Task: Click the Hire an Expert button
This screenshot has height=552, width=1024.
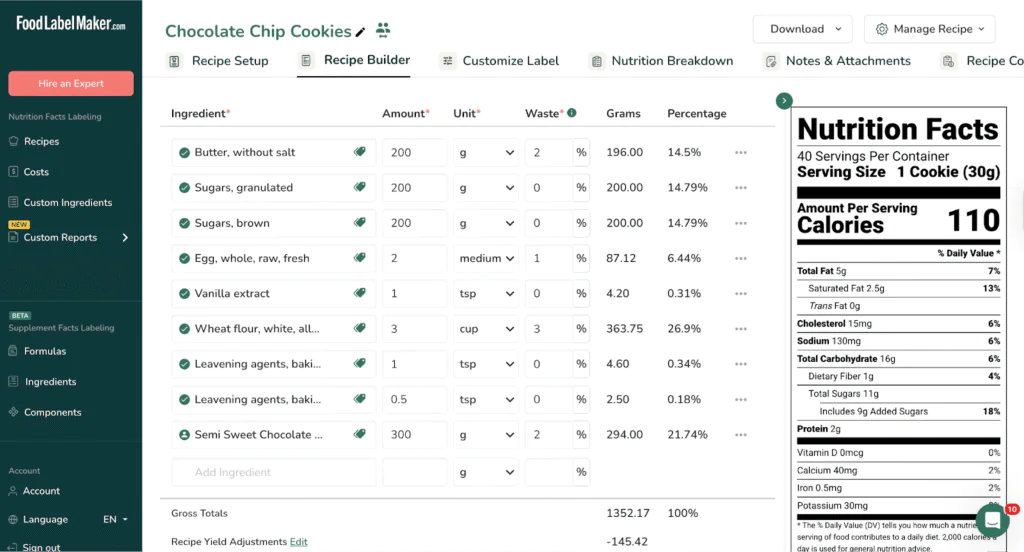Action: (x=71, y=84)
